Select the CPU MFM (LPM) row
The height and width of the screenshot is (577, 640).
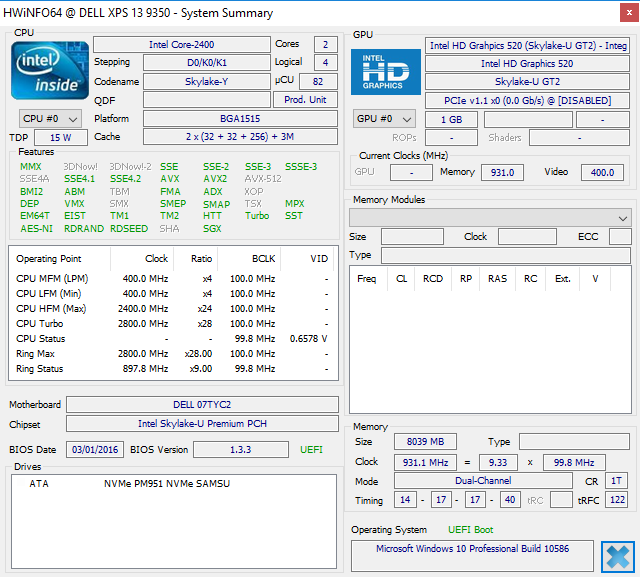(172, 279)
